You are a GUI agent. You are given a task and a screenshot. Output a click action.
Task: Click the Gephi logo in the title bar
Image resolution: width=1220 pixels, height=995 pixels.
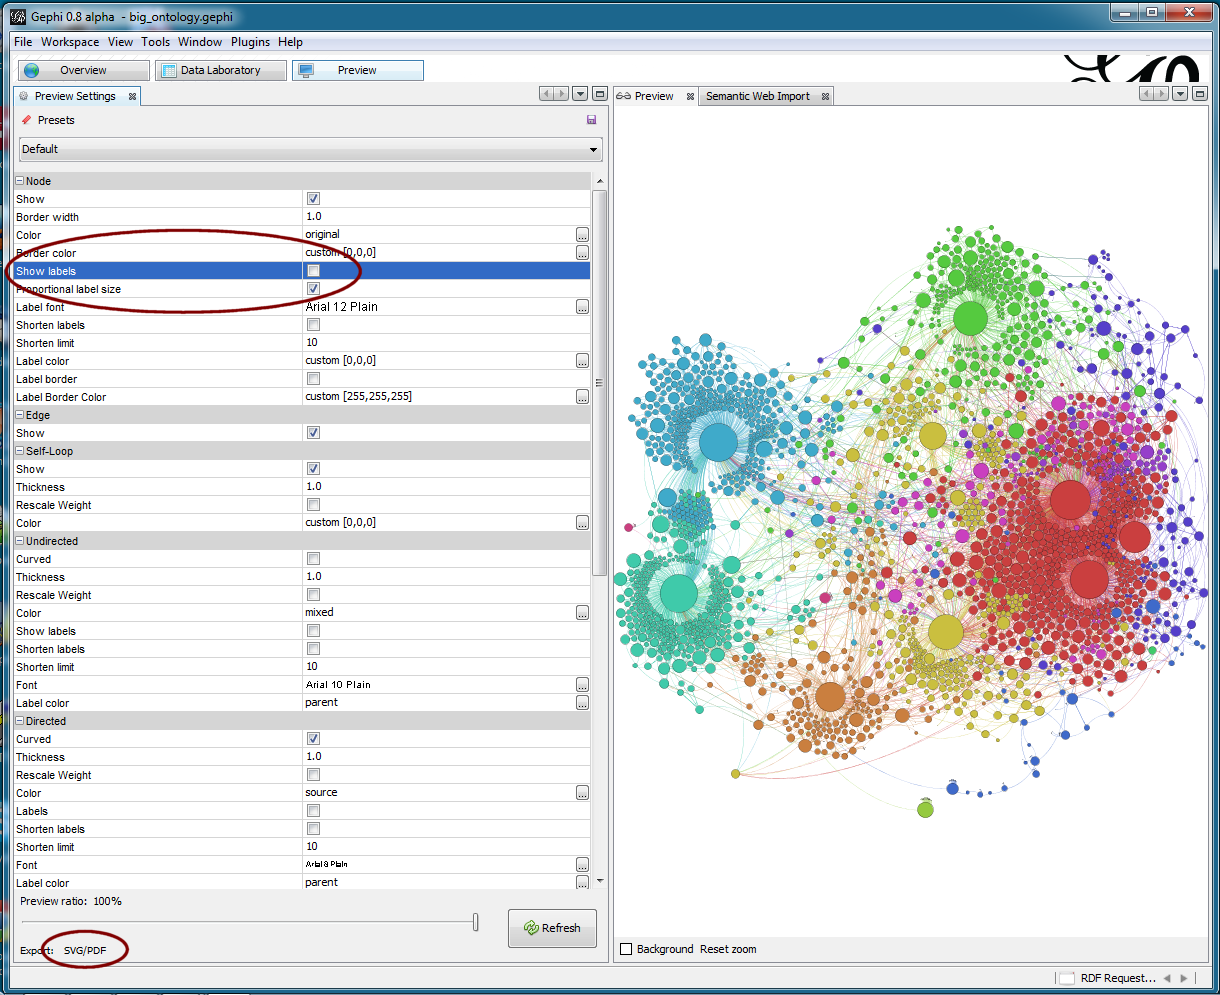coord(18,17)
